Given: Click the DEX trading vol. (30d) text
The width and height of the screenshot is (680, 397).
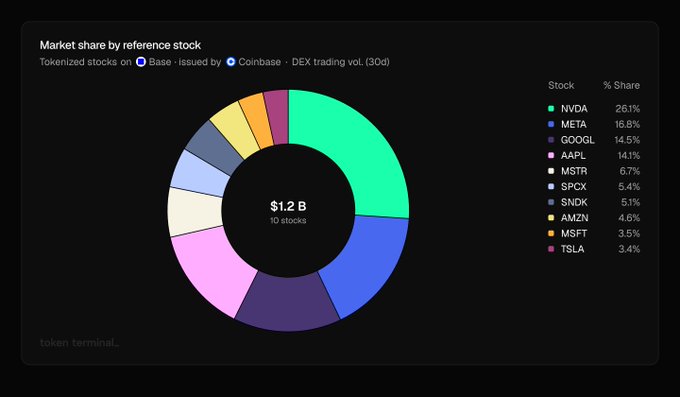Looking at the screenshot, I should (x=340, y=62).
